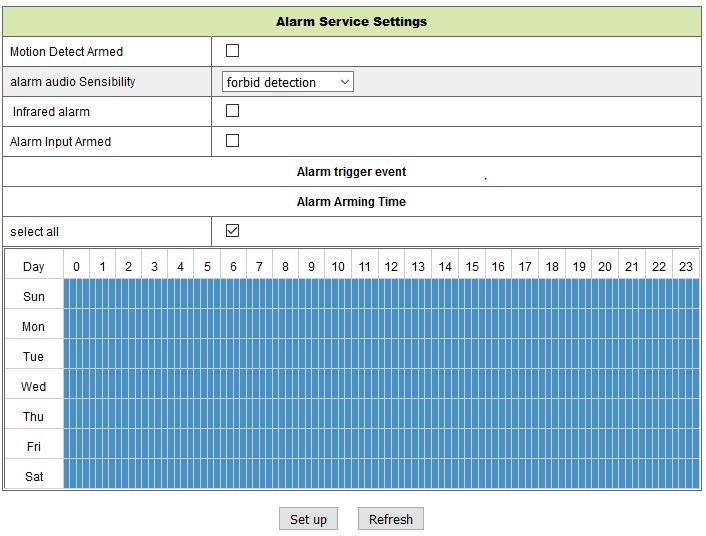
Task: Click the Wed row label
Action: [34, 386]
